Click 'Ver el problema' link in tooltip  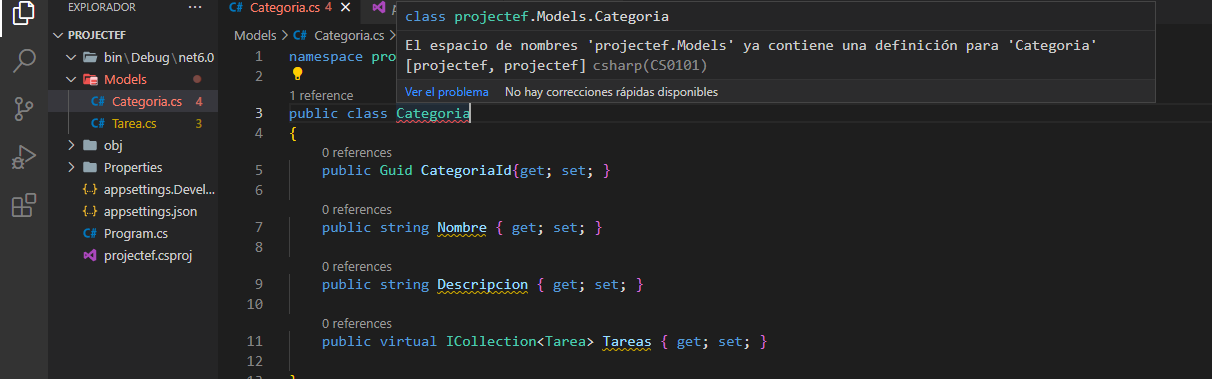[447, 92]
